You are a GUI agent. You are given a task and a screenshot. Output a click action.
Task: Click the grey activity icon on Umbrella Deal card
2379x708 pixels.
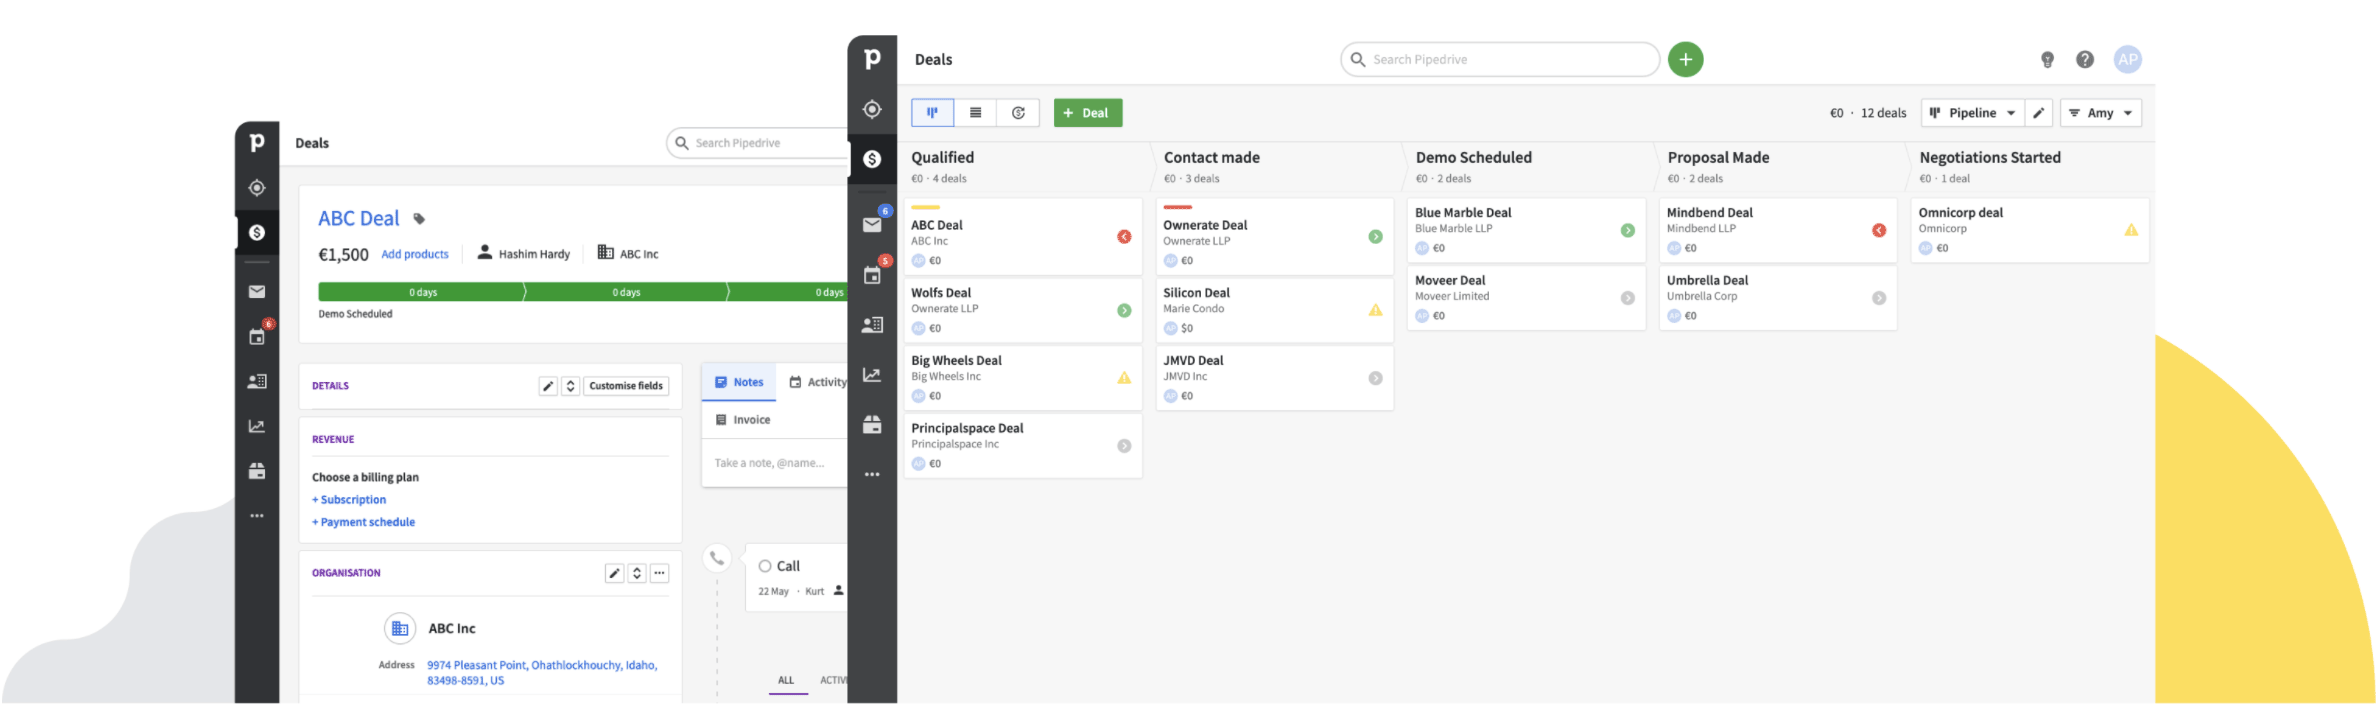click(x=1879, y=298)
